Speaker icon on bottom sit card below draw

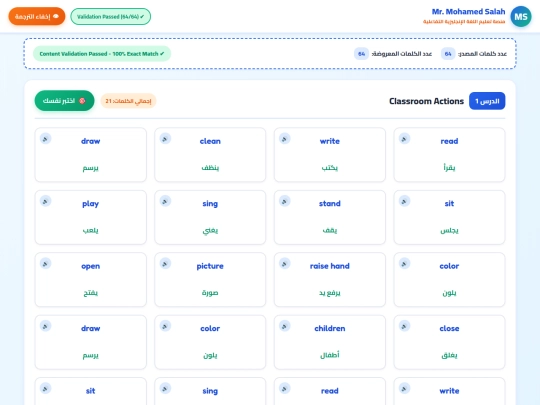45,388
